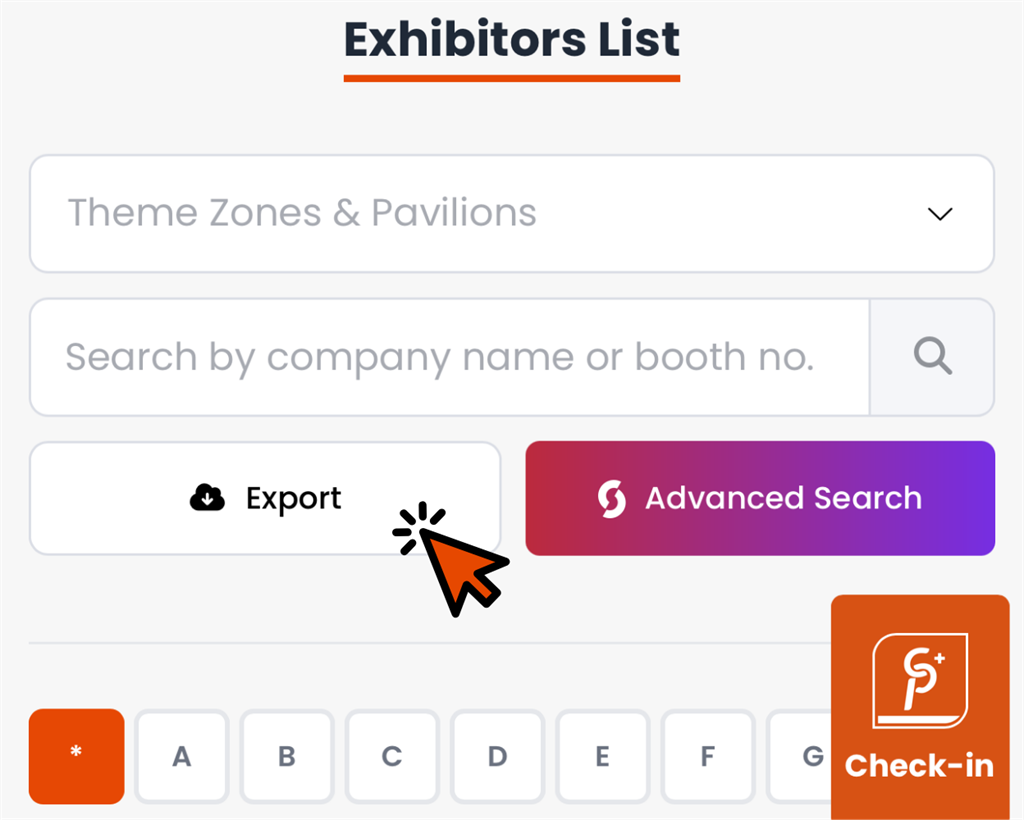
Task: Select the asterisk all-exhibitors filter
Action: 76,756
